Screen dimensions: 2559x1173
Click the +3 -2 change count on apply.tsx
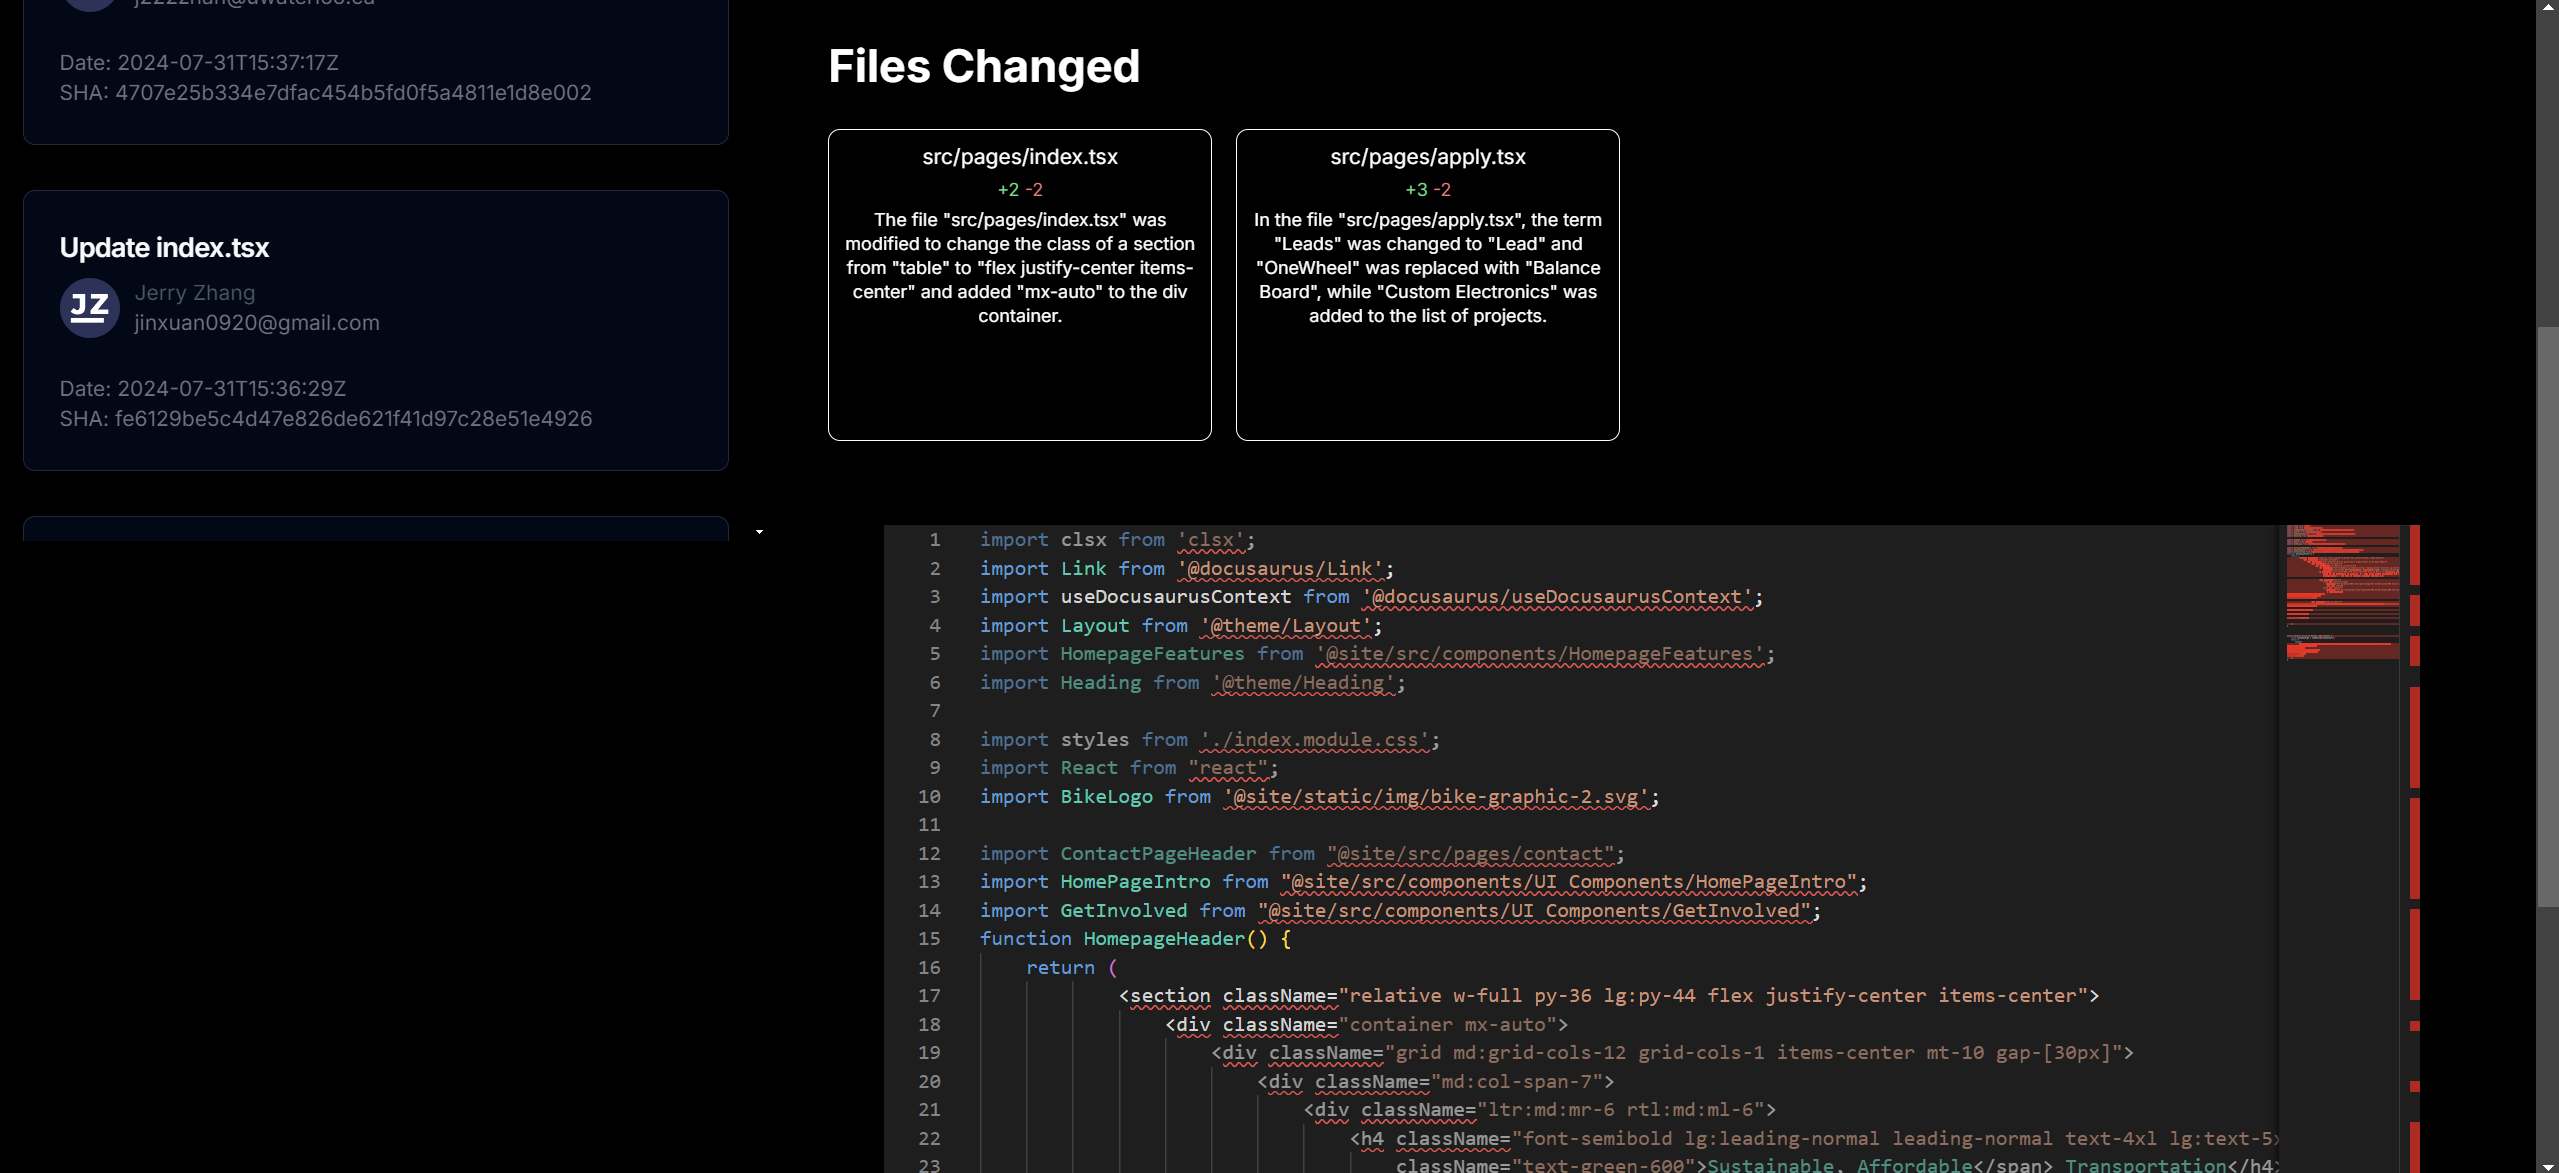point(1427,190)
